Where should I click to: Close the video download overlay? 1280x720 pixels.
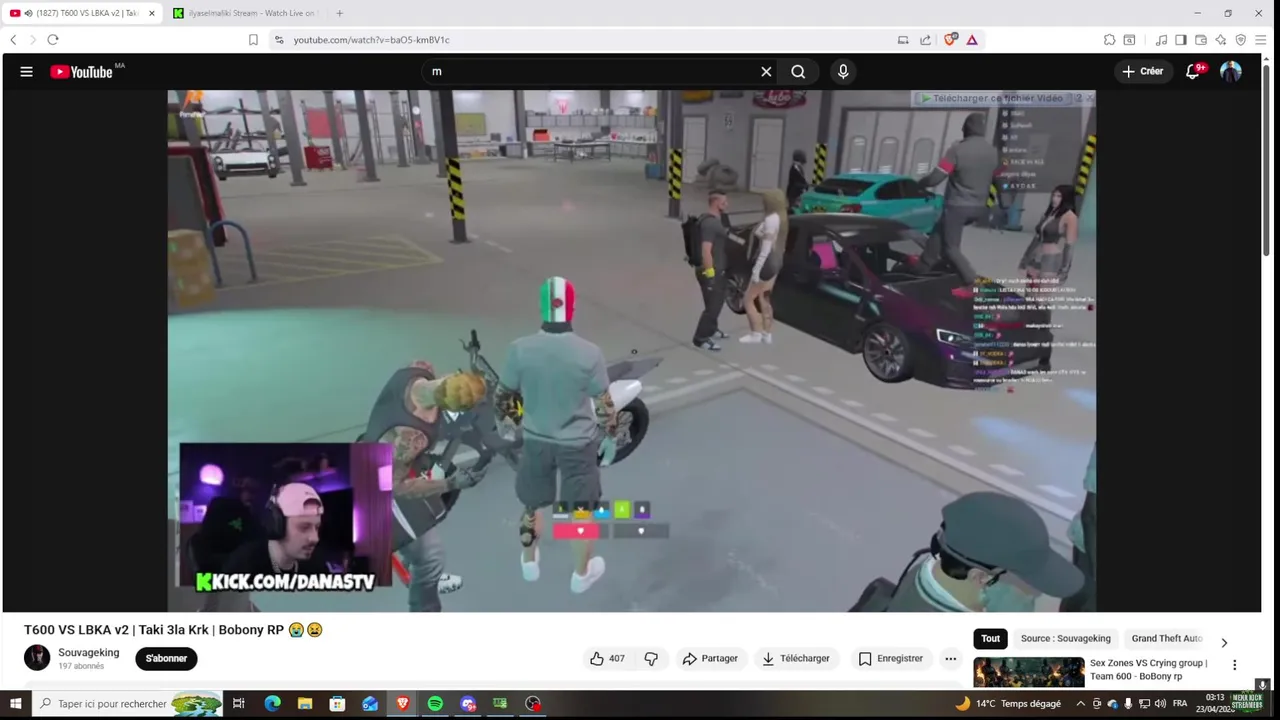(1090, 98)
